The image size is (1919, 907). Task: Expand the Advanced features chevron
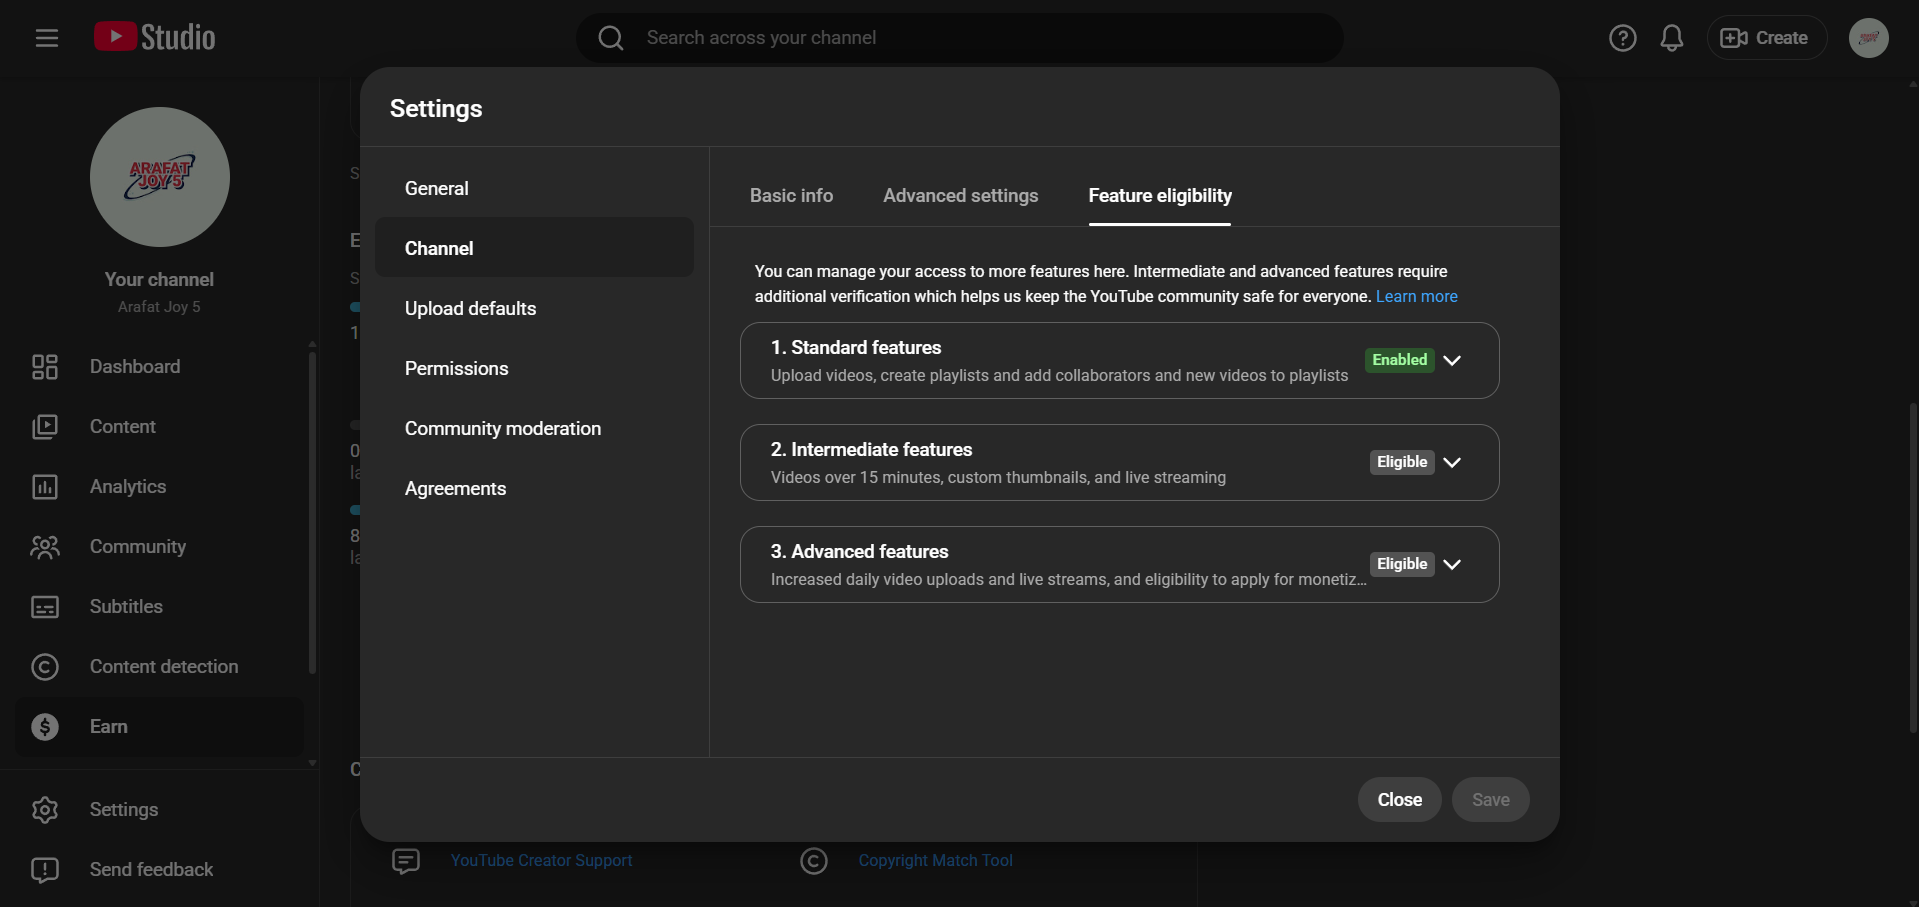[x=1452, y=564]
